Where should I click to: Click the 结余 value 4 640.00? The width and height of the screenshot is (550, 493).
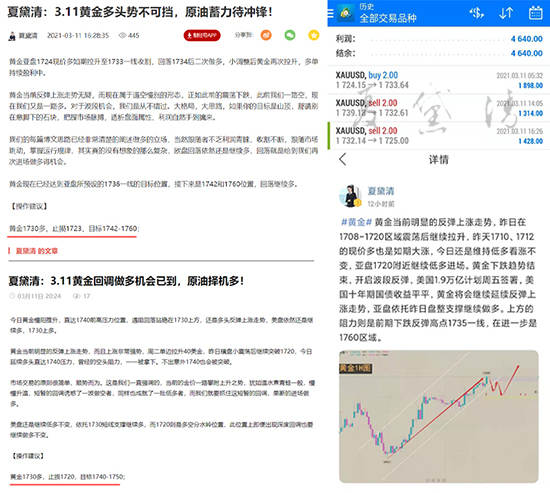(x=526, y=53)
